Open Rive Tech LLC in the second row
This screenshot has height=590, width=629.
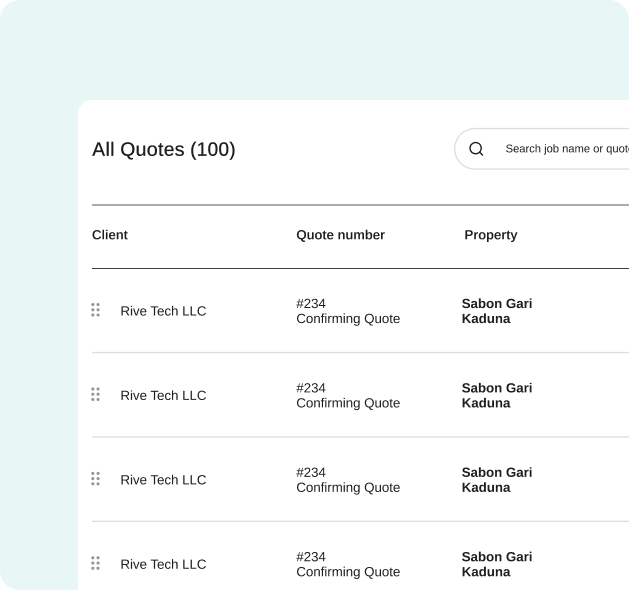(x=163, y=396)
